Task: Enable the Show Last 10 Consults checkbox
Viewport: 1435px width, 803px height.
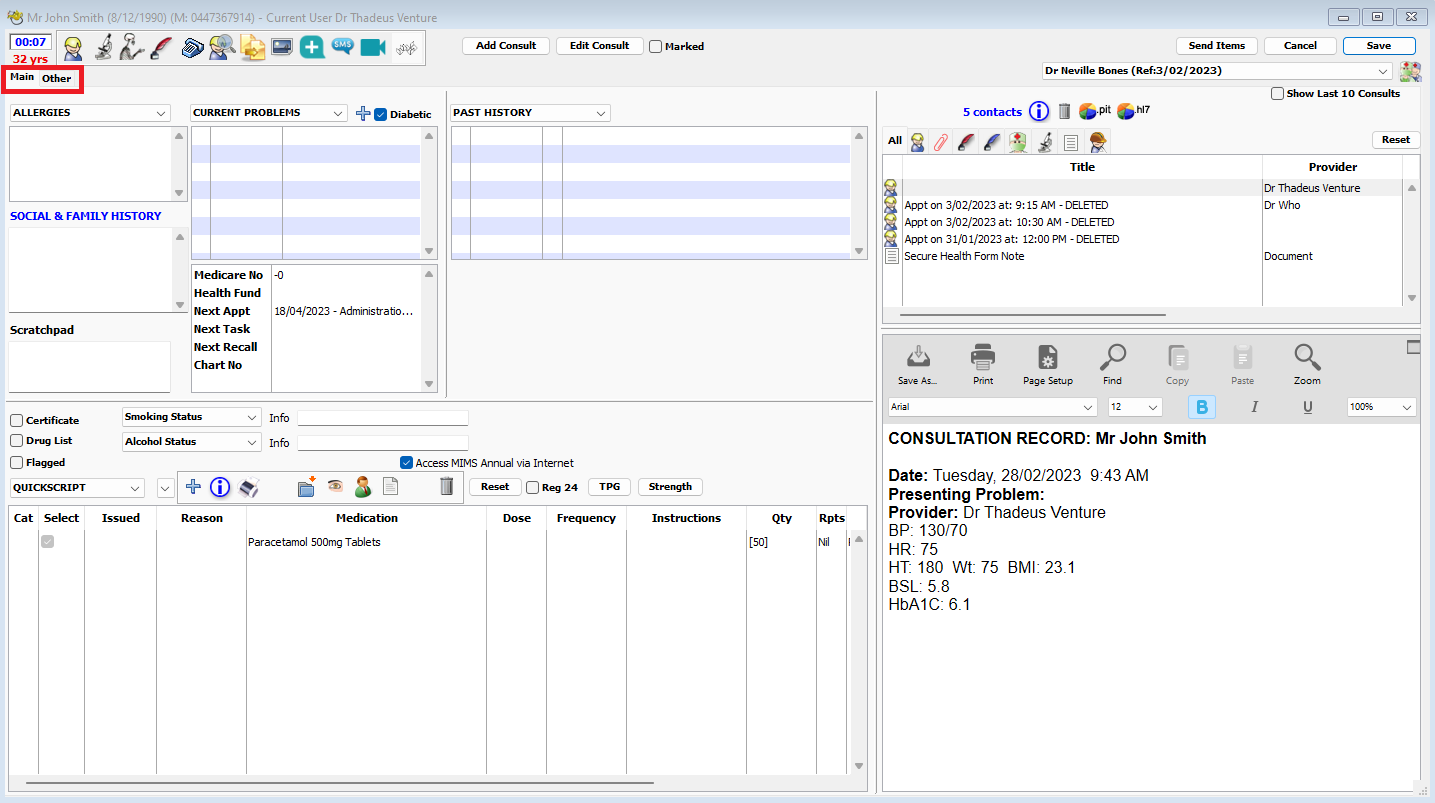Action: point(1277,93)
